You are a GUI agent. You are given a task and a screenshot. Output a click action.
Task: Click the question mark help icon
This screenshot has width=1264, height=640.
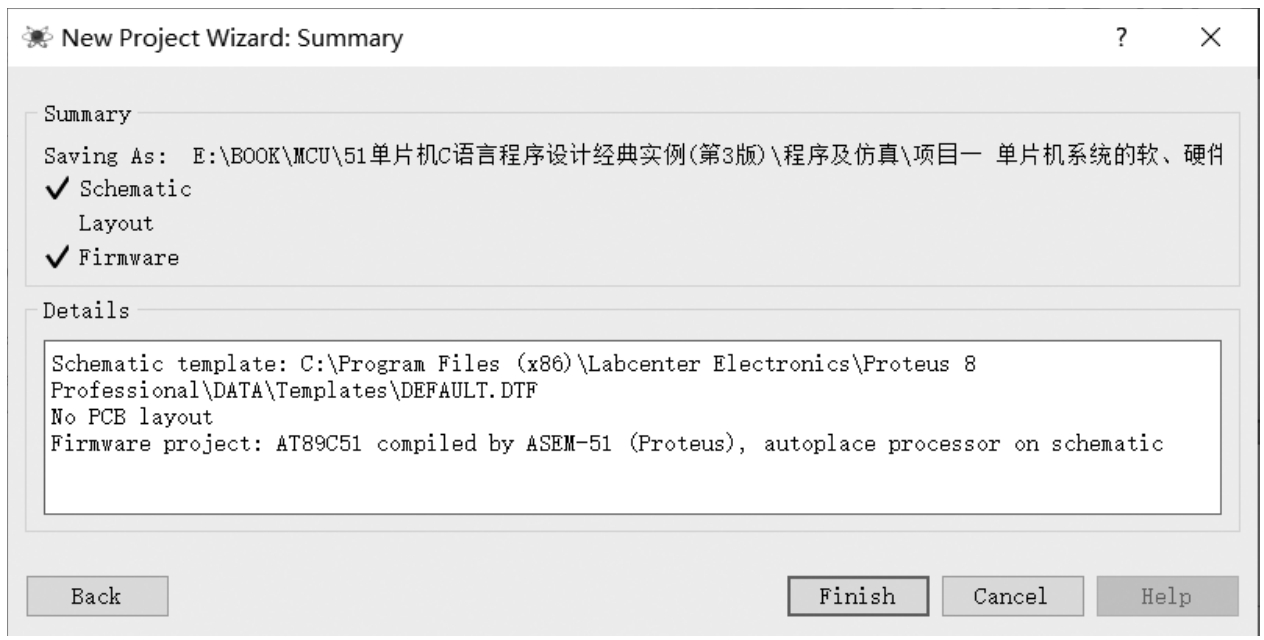coord(1122,37)
